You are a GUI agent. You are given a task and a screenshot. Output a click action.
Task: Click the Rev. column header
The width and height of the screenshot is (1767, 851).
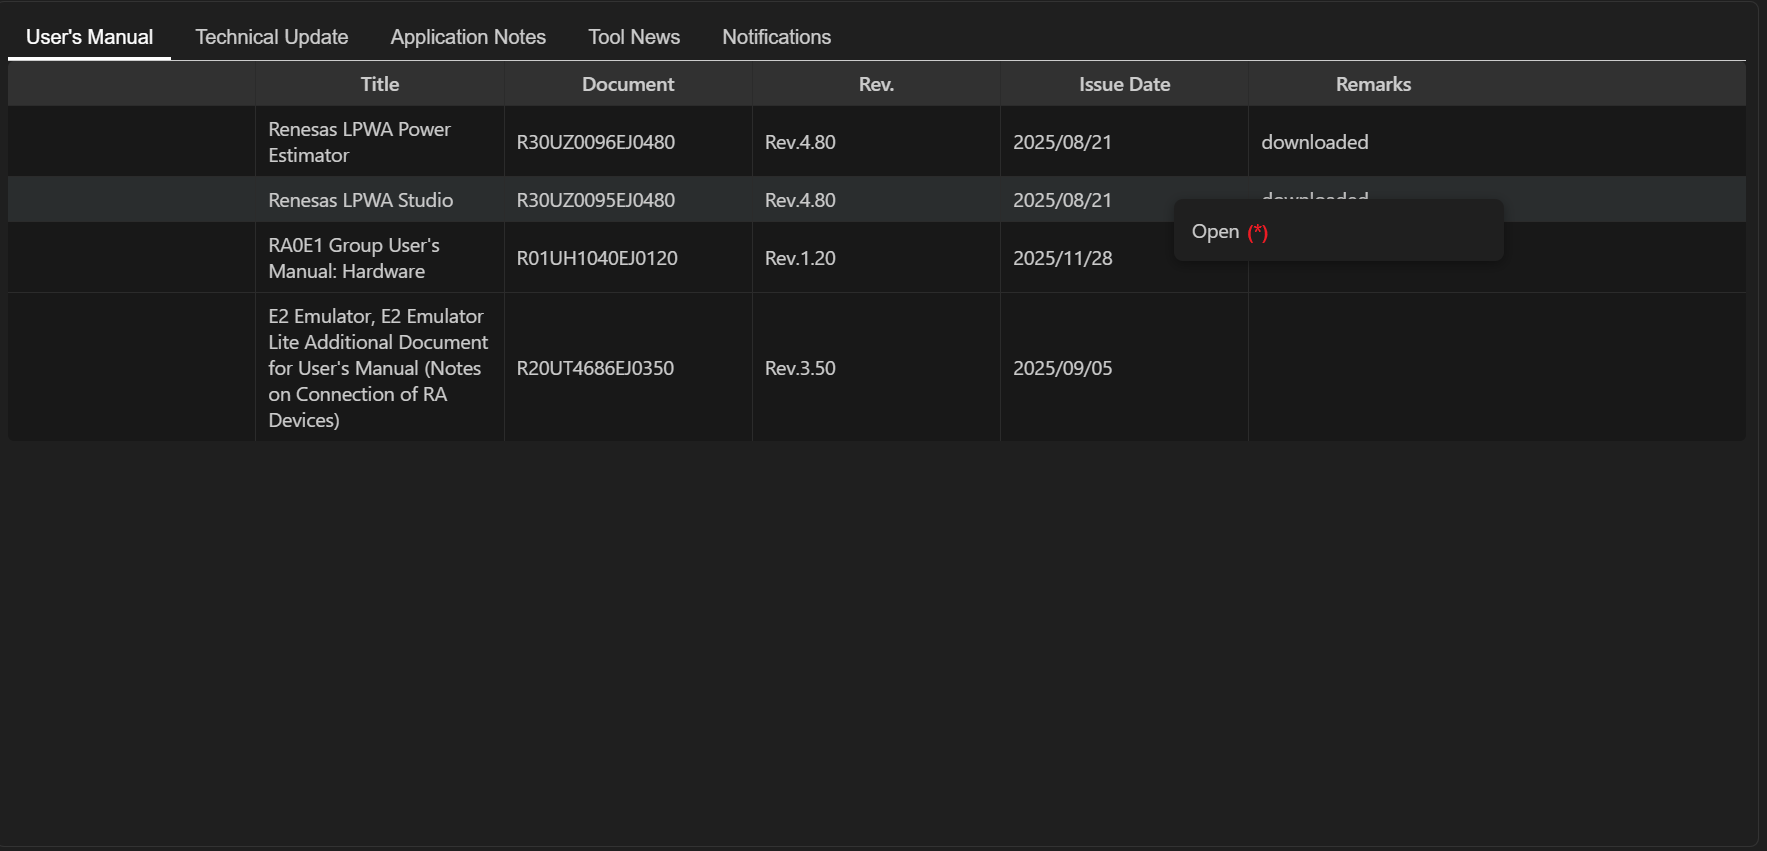[x=876, y=84]
